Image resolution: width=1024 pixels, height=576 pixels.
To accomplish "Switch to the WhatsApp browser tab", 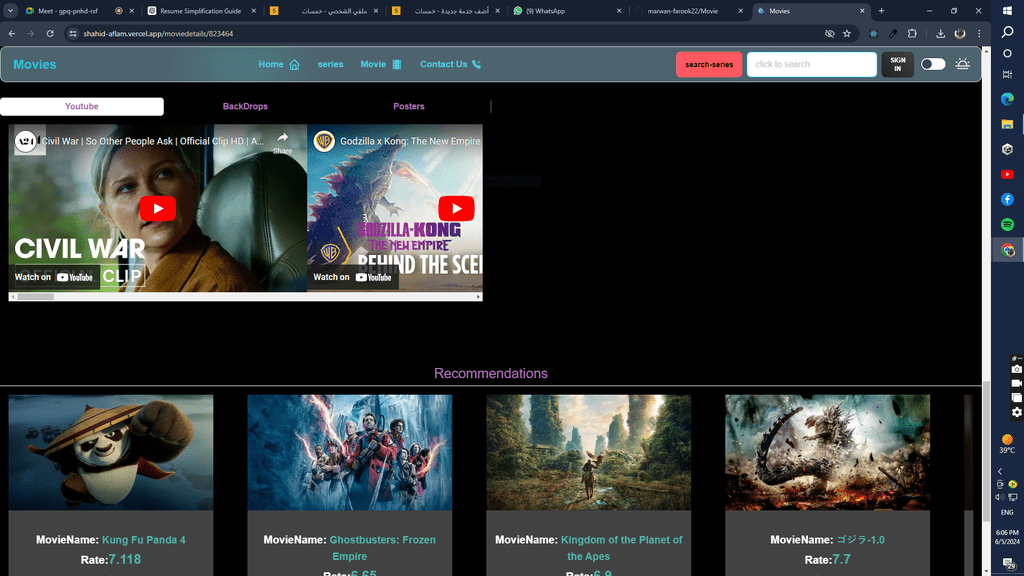I will [x=567, y=10].
